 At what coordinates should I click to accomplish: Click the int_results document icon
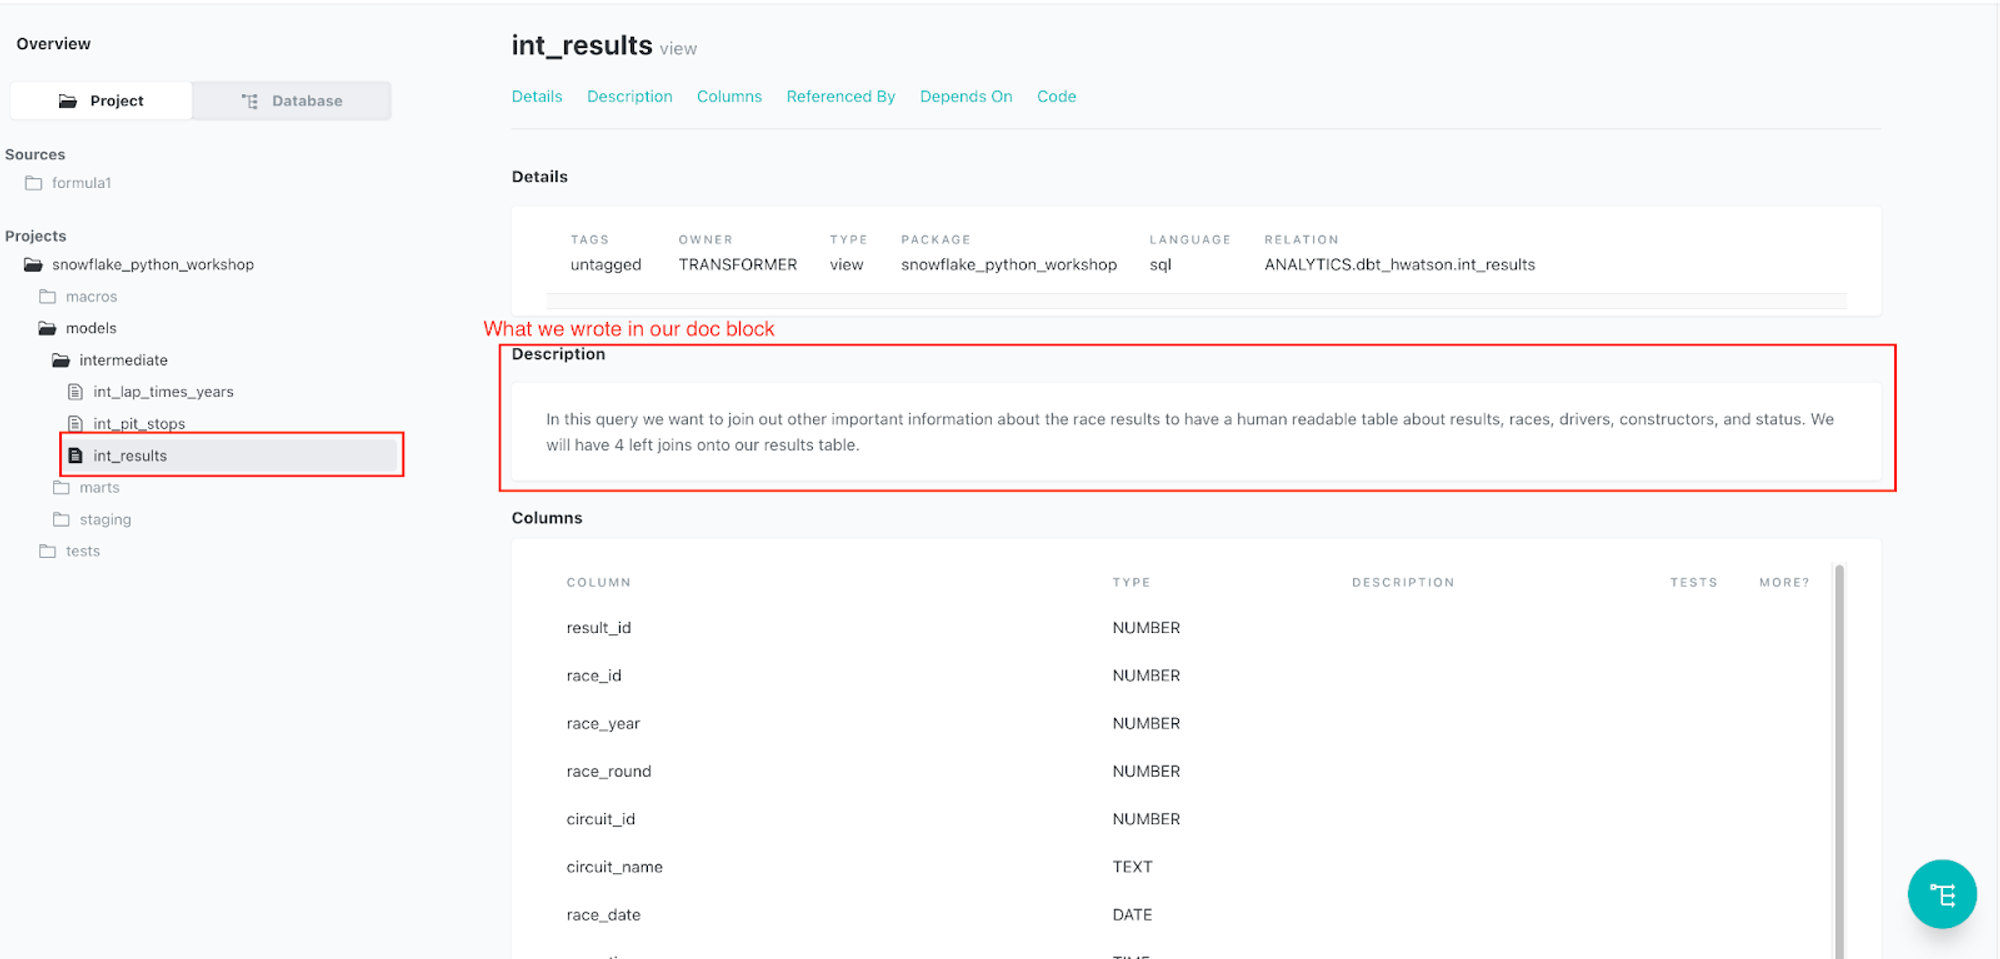pyautogui.click(x=77, y=455)
